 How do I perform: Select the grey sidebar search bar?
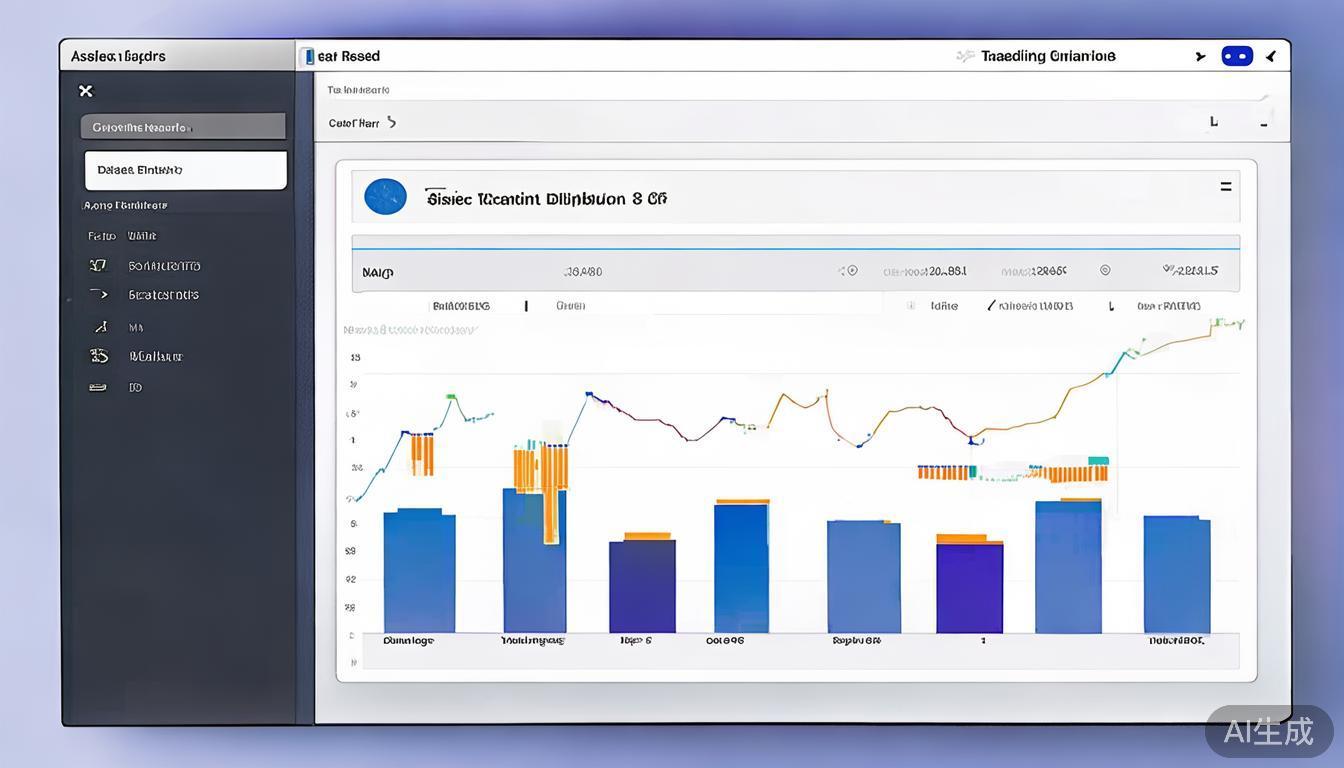coord(183,127)
